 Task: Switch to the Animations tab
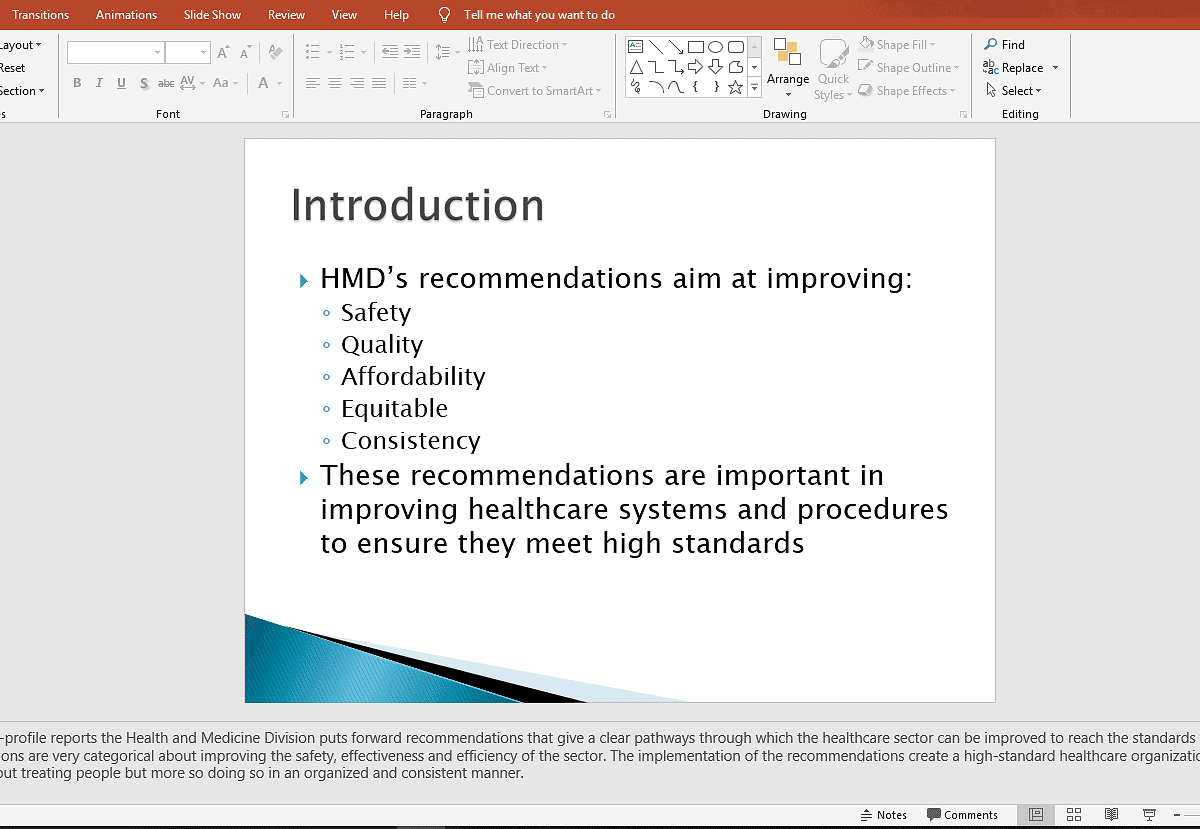coord(126,15)
